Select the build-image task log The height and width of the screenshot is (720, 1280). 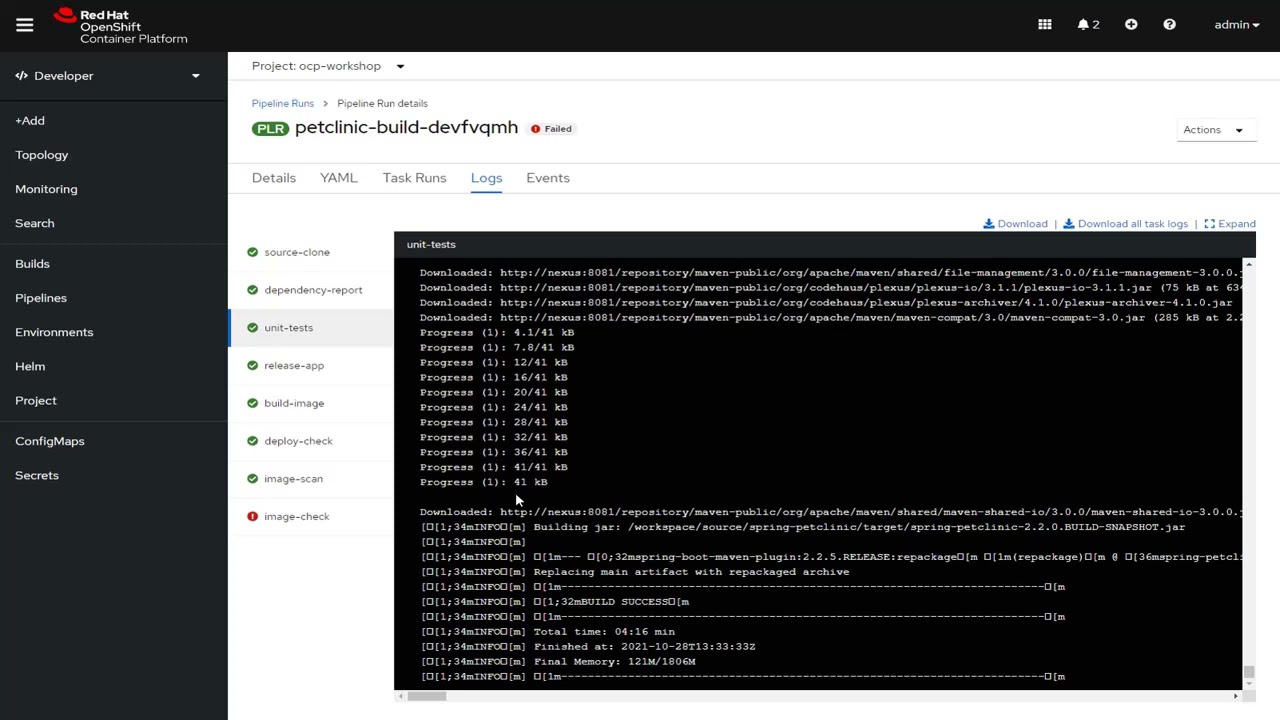click(311, 403)
